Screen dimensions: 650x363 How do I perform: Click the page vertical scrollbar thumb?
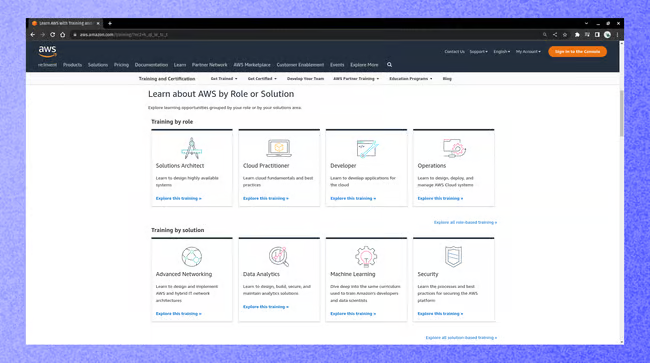click(x=621, y=113)
